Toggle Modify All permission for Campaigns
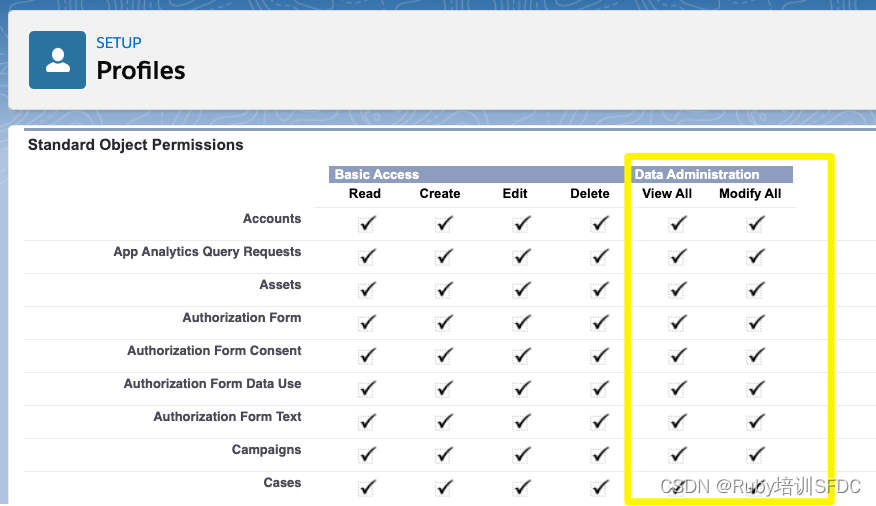876x506 pixels. coord(755,455)
